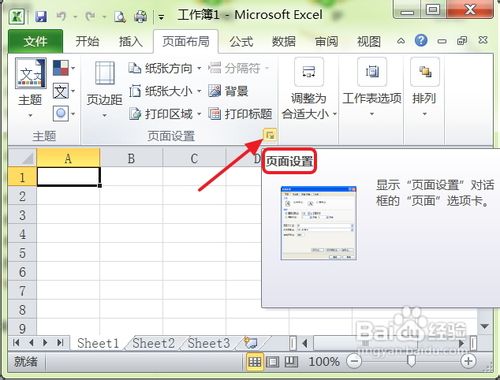
Task: Switch to the 视图 ribbon tab
Action: 369,41
